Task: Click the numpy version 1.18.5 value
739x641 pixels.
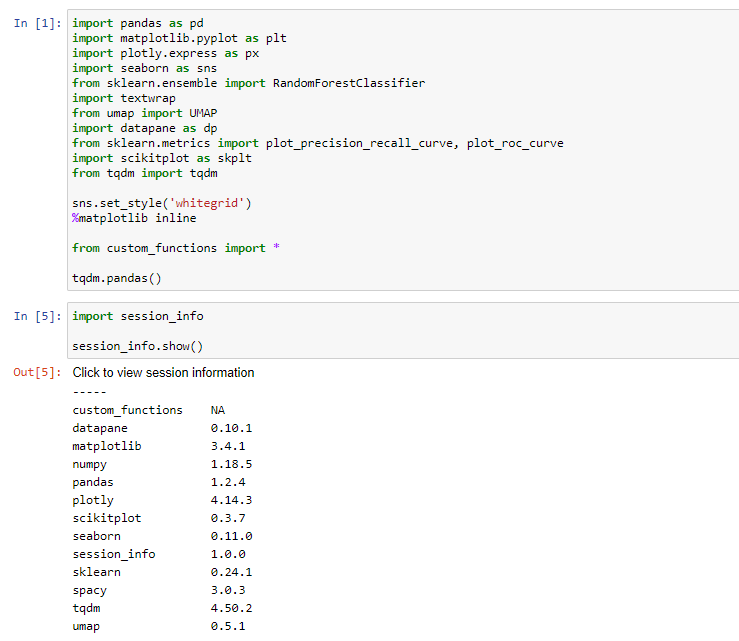Action: tap(231, 464)
